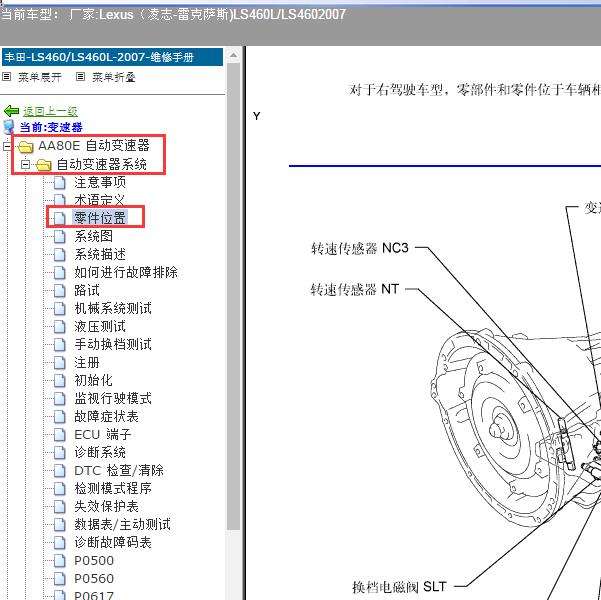Open the 诊断系统 page

100,452
